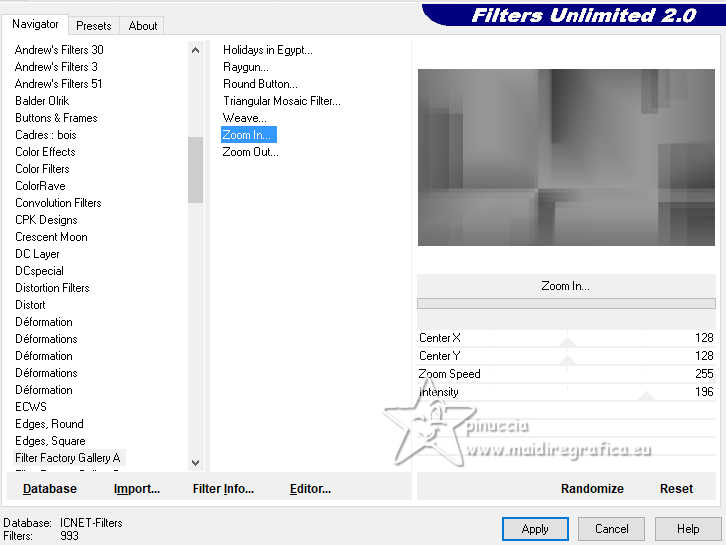Reset filter parameters
Screen dimensions: 726x545
point(676,489)
